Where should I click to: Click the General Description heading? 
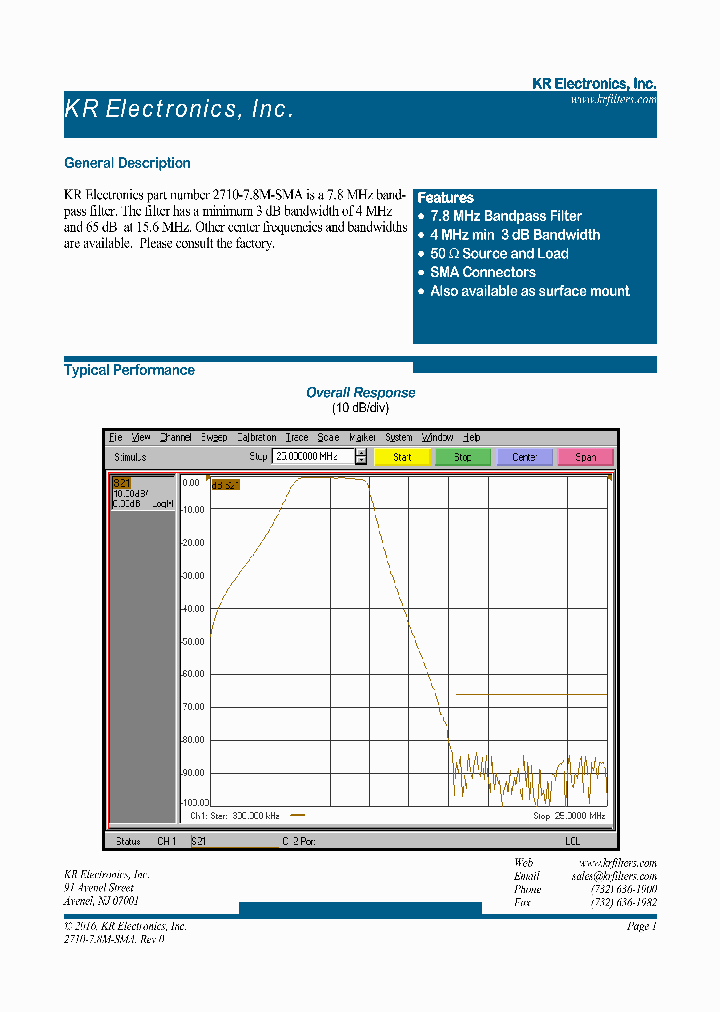point(127,163)
